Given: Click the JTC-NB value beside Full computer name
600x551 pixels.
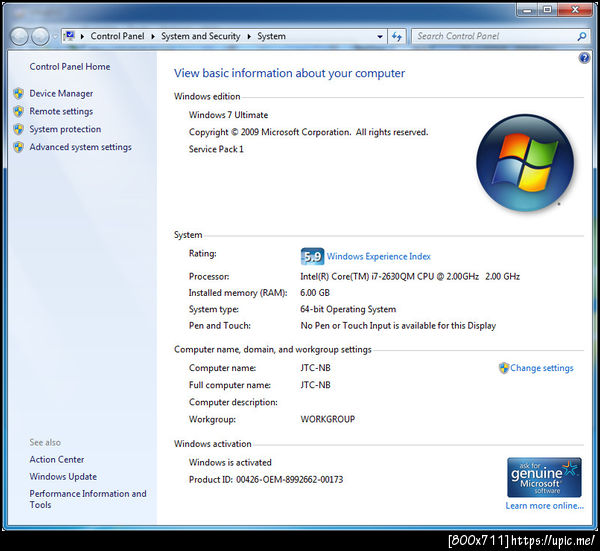Looking at the screenshot, I should coord(315,385).
